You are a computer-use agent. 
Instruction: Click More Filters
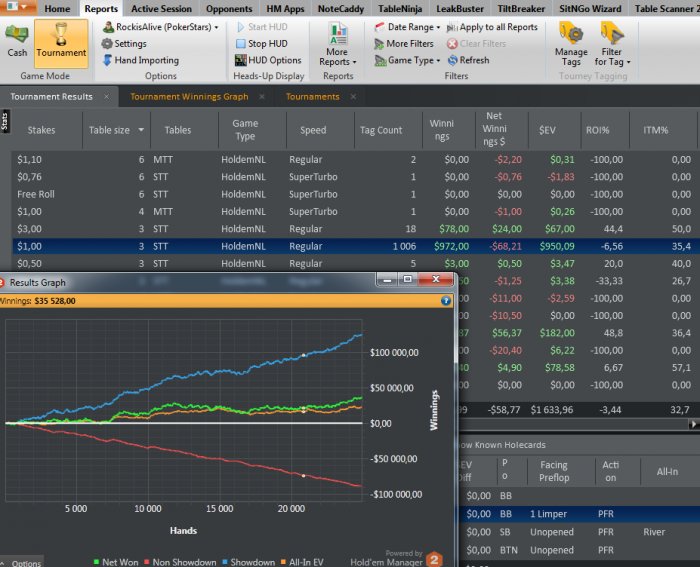[404, 44]
